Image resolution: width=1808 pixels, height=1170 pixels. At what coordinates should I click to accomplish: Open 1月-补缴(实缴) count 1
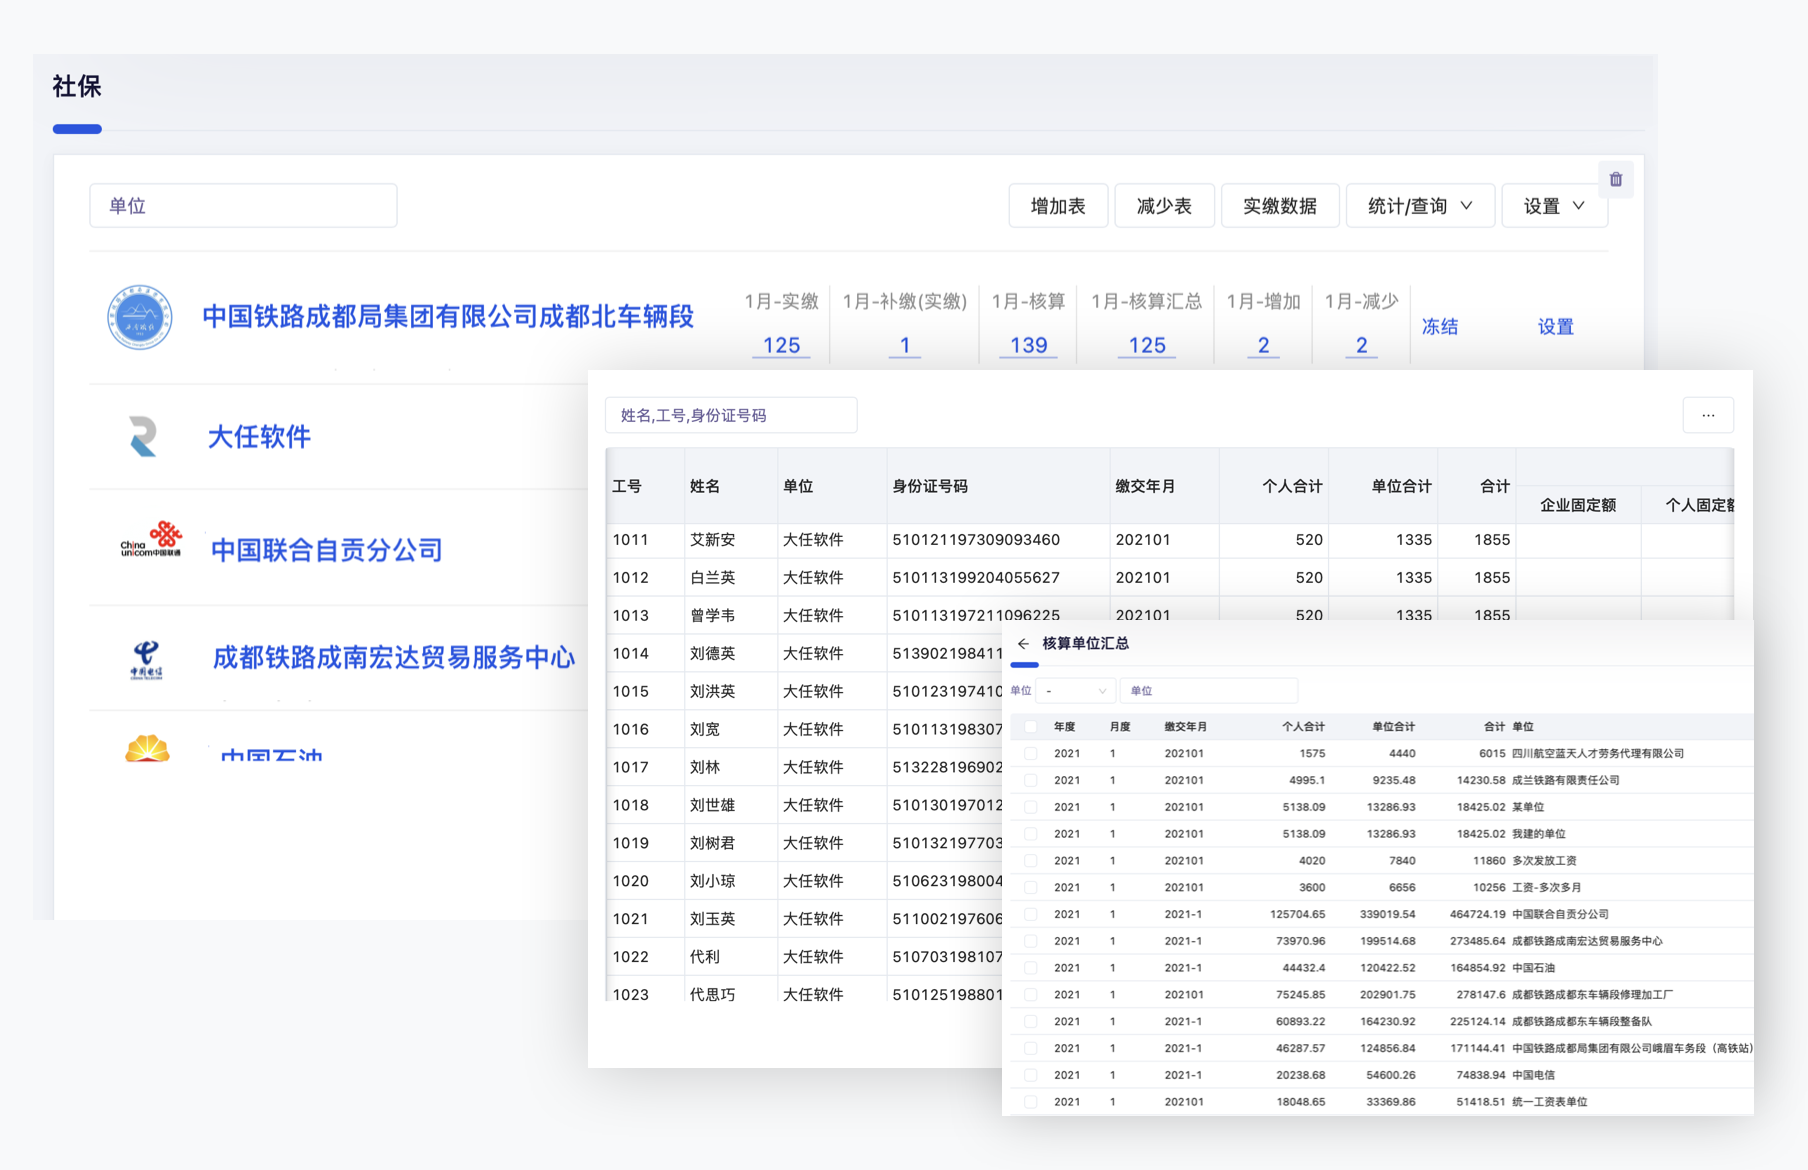pyautogui.click(x=905, y=345)
